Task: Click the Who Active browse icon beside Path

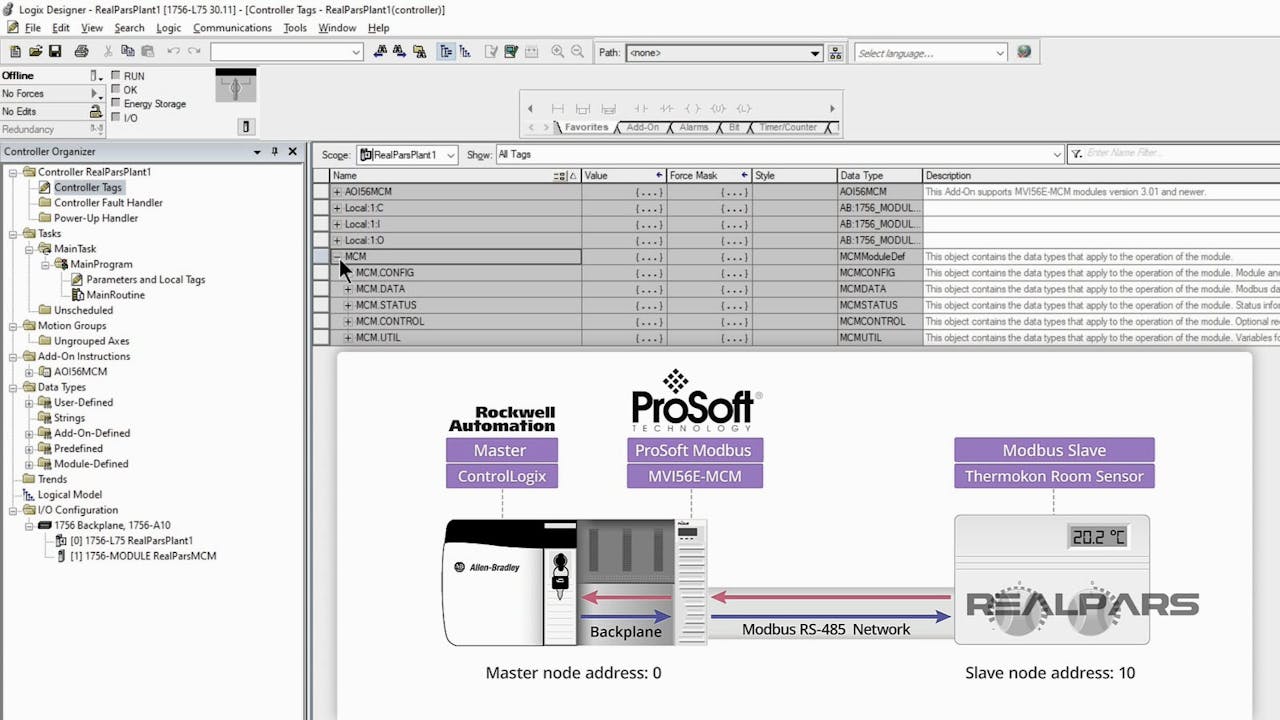Action: pos(836,51)
